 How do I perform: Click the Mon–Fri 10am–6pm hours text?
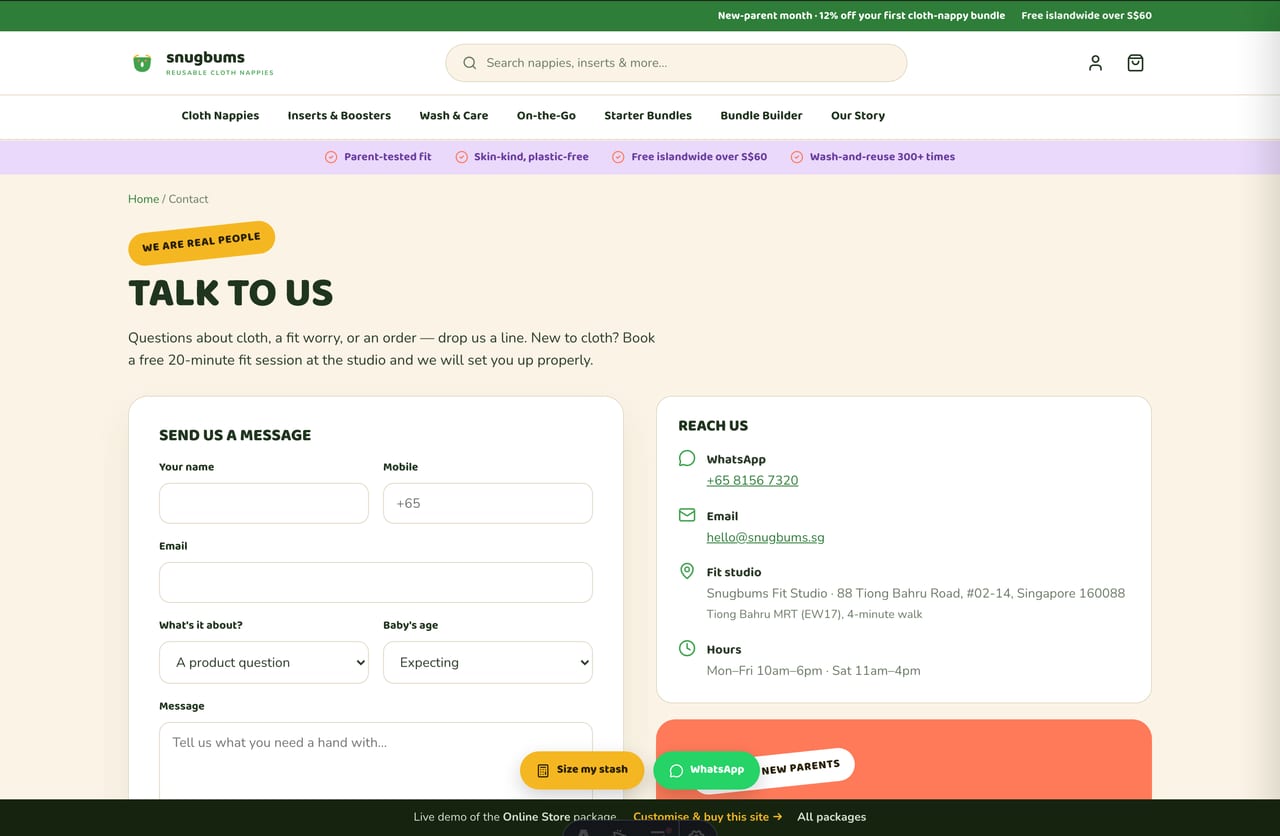click(813, 670)
